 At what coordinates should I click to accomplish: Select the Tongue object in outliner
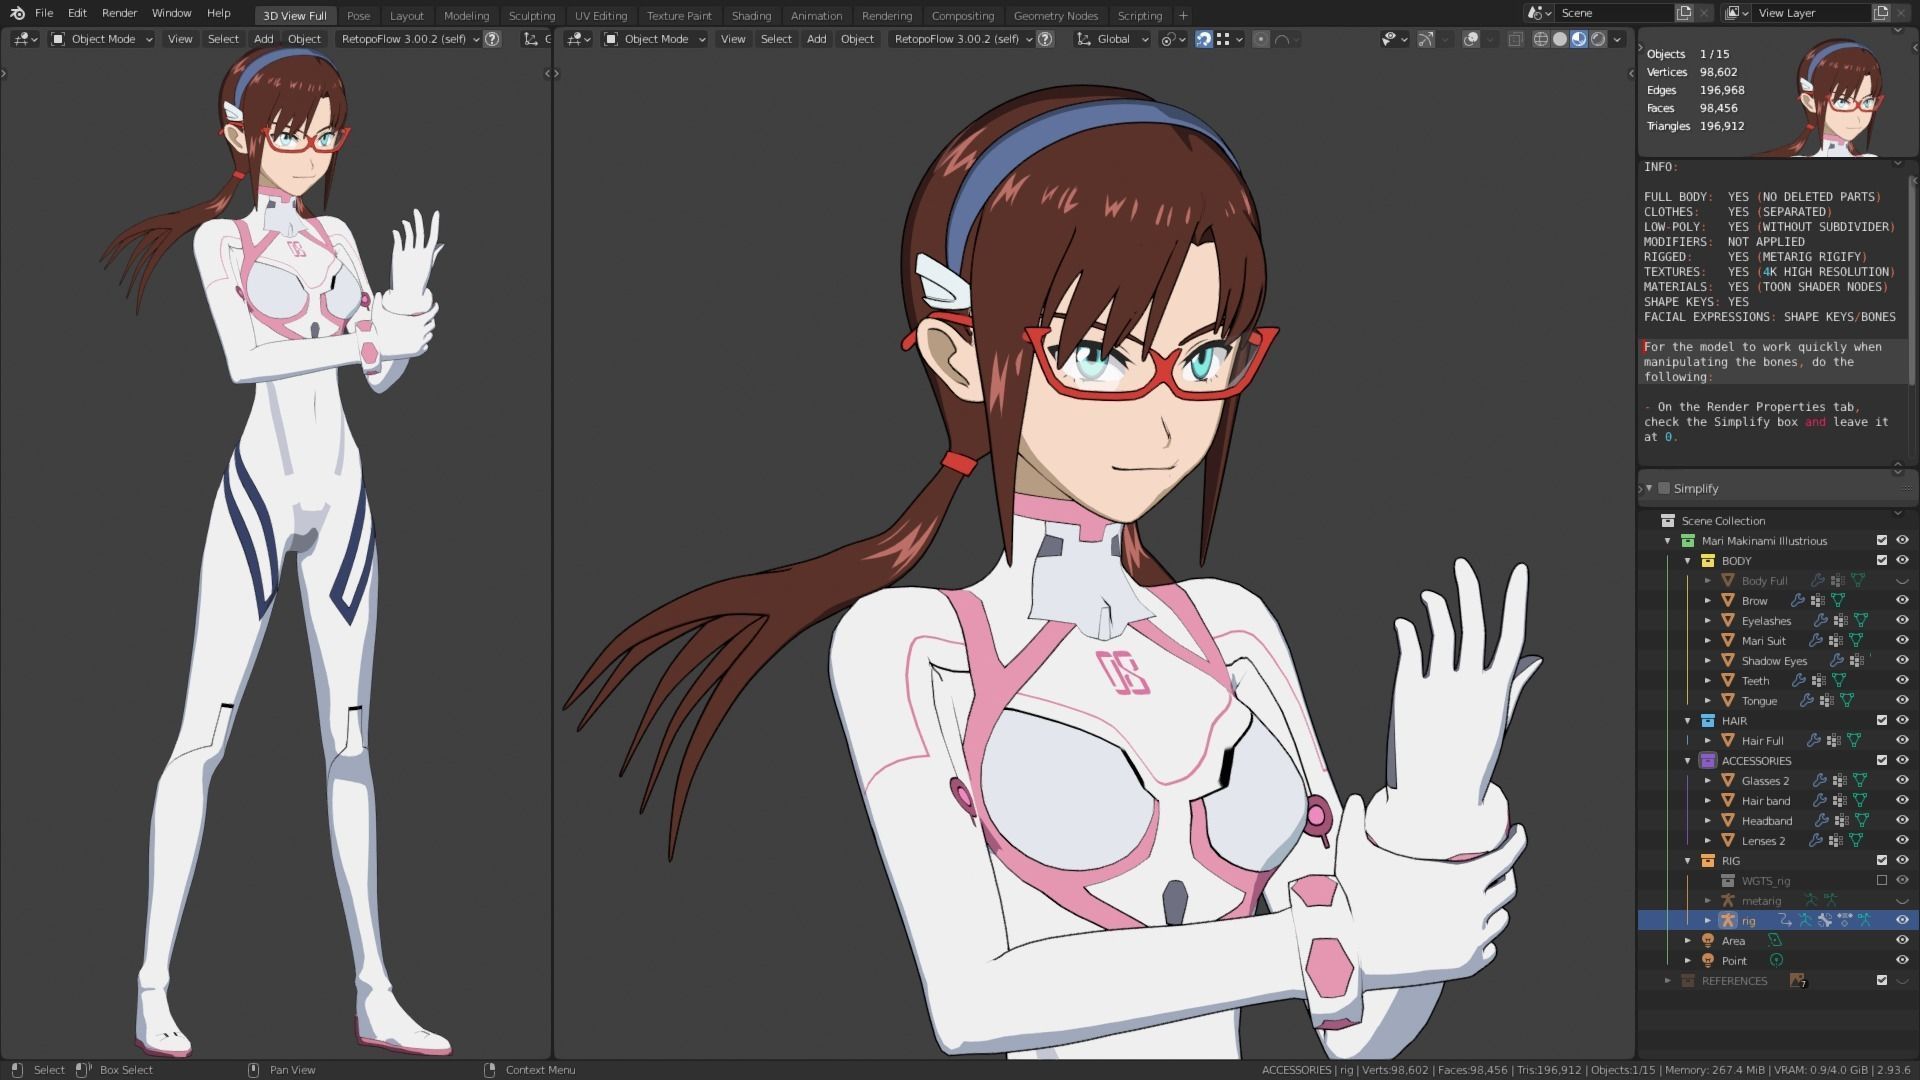[1759, 700]
